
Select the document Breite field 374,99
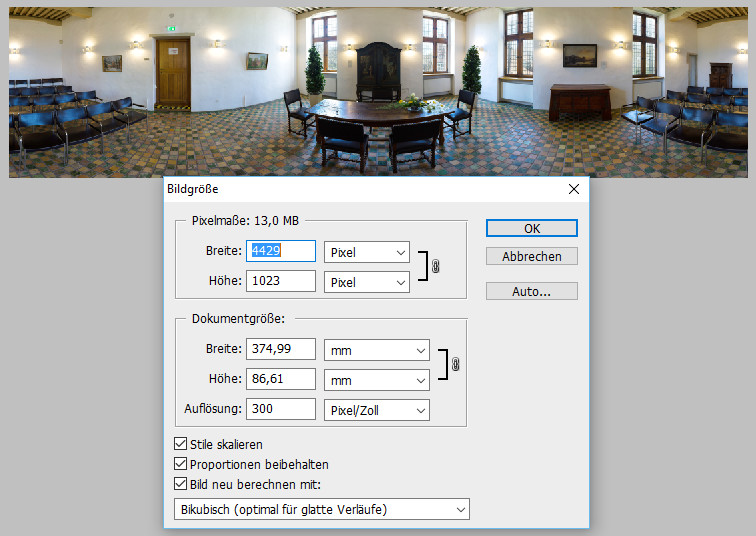tap(281, 350)
